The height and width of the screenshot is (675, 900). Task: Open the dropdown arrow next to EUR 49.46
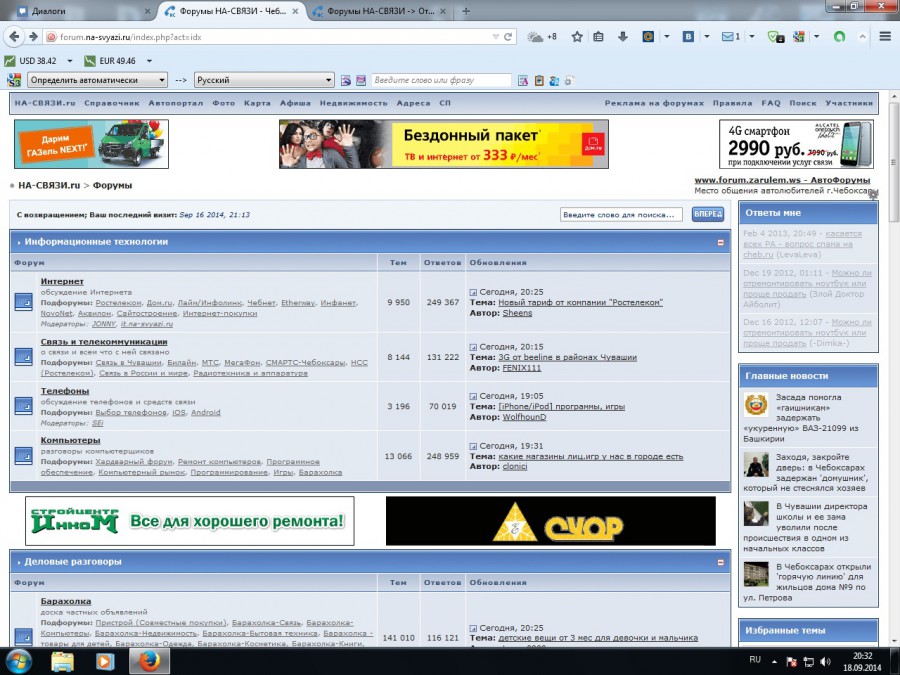[x=149, y=61]
